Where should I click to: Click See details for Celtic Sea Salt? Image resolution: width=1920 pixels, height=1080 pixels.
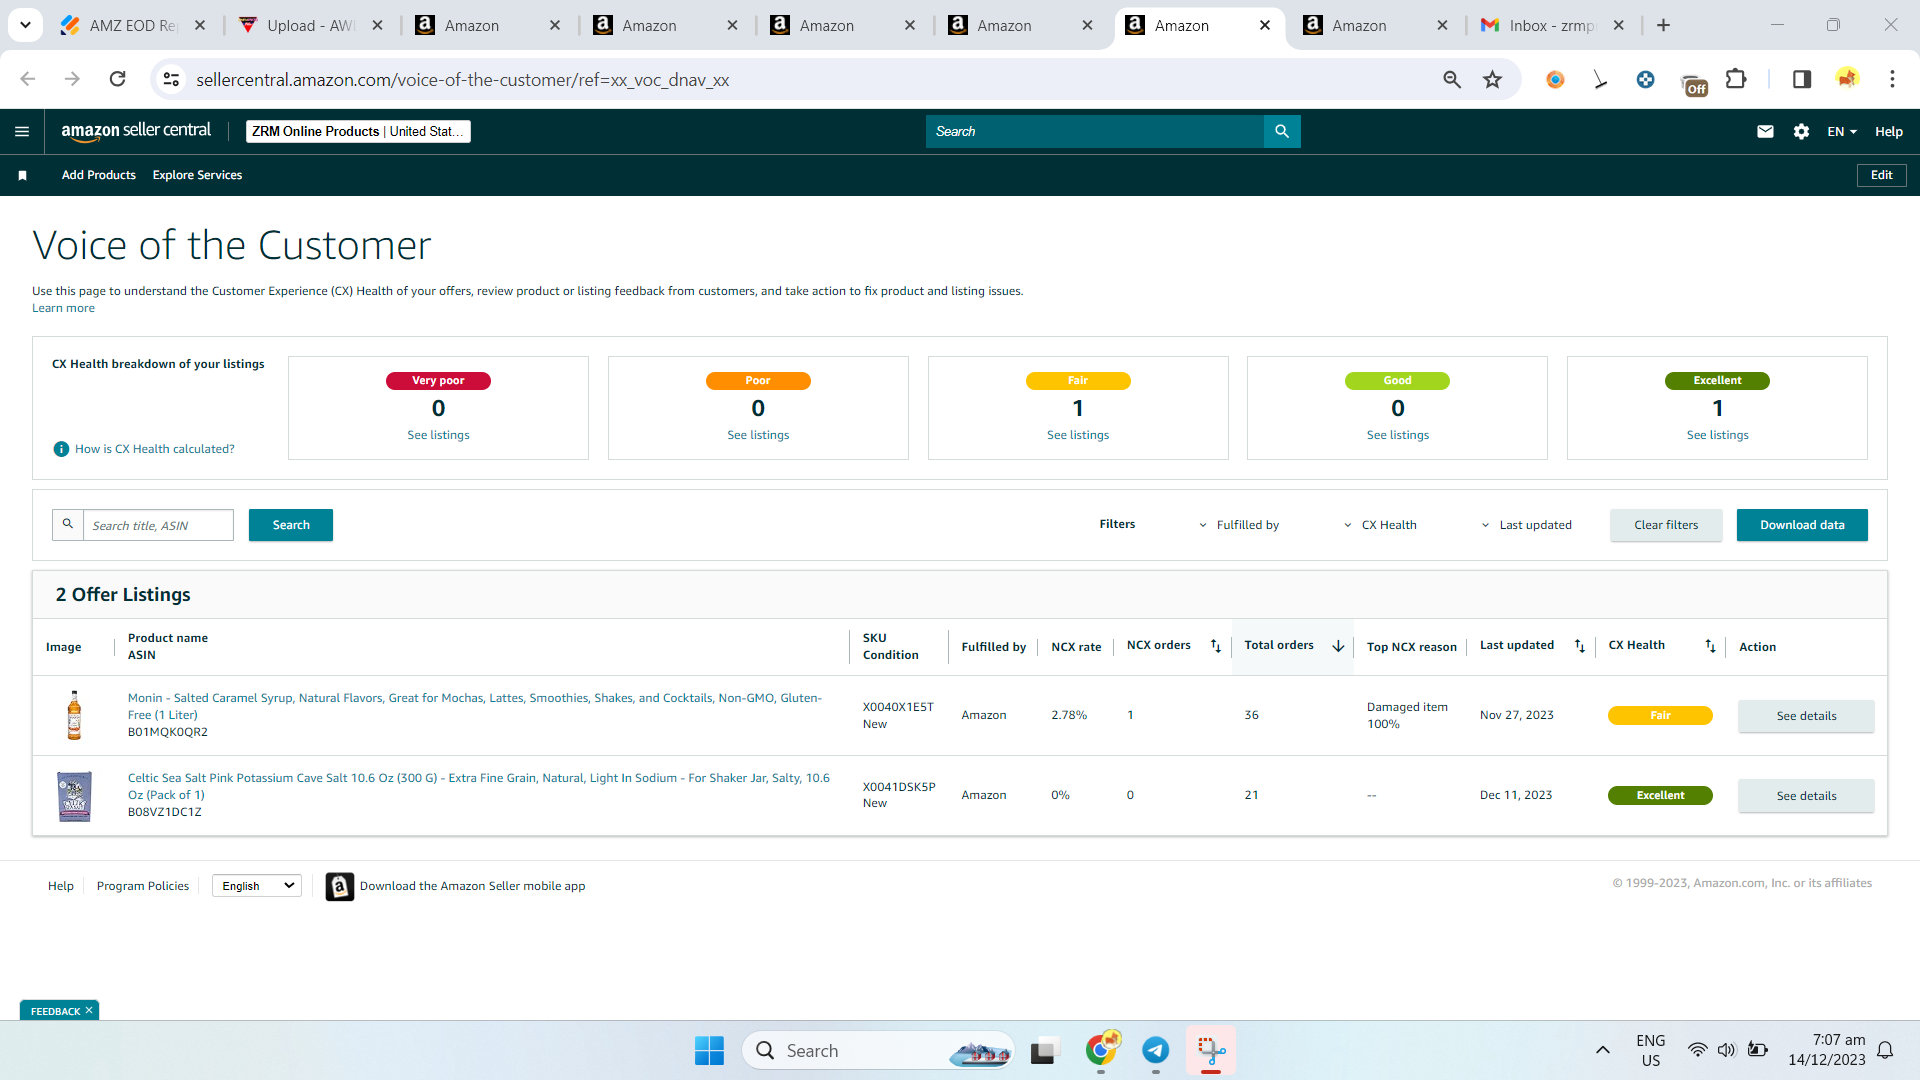point(1806,796)
